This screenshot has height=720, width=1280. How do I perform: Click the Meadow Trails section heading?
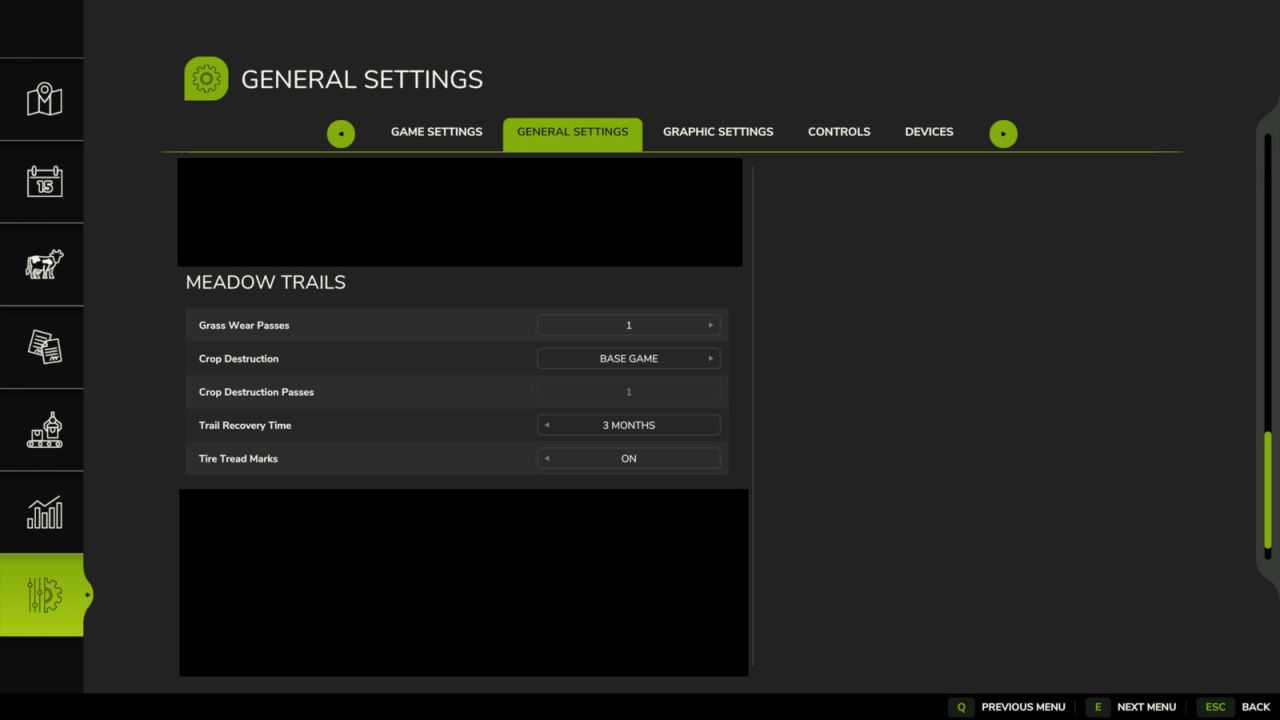pyautogui.click(x=265, y=282)
